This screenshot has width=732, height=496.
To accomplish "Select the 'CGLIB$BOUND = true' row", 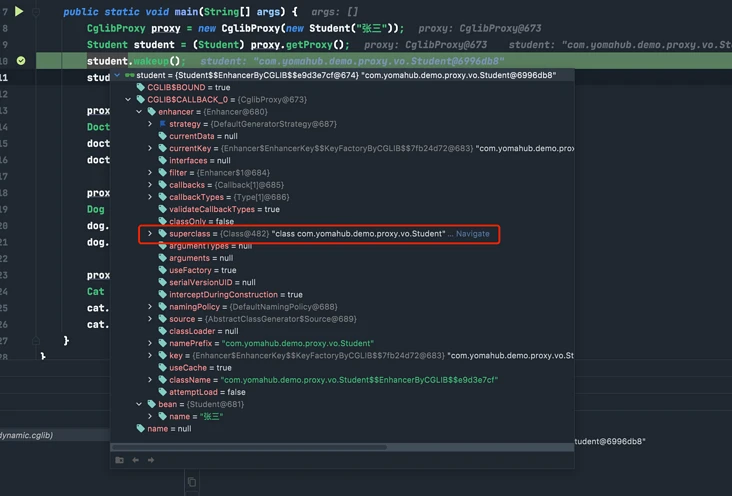I will coord(342,87).
